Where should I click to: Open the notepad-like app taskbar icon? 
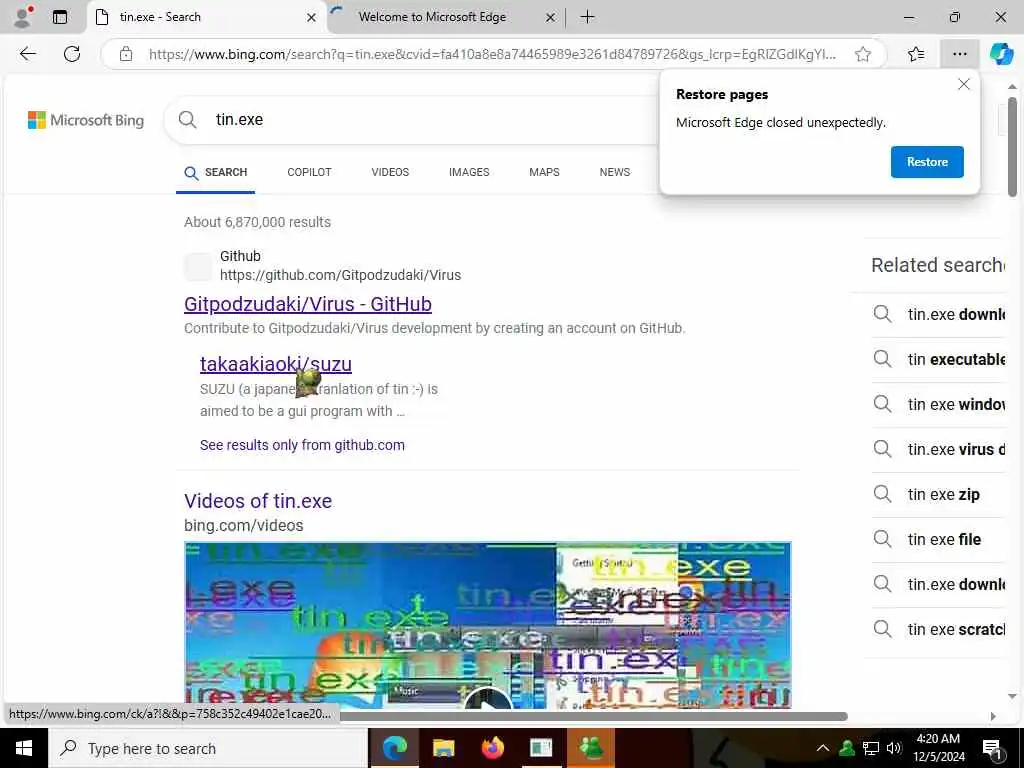coord(541,748)
